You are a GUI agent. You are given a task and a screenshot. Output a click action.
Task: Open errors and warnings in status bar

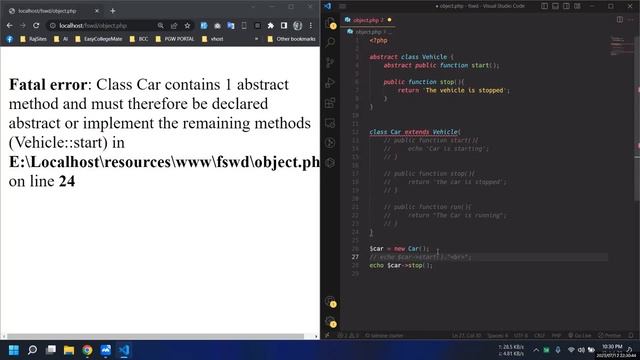point(348,336)
